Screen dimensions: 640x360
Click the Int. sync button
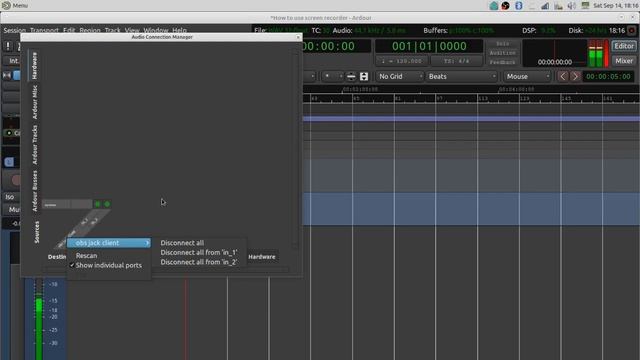click(12, 61)
